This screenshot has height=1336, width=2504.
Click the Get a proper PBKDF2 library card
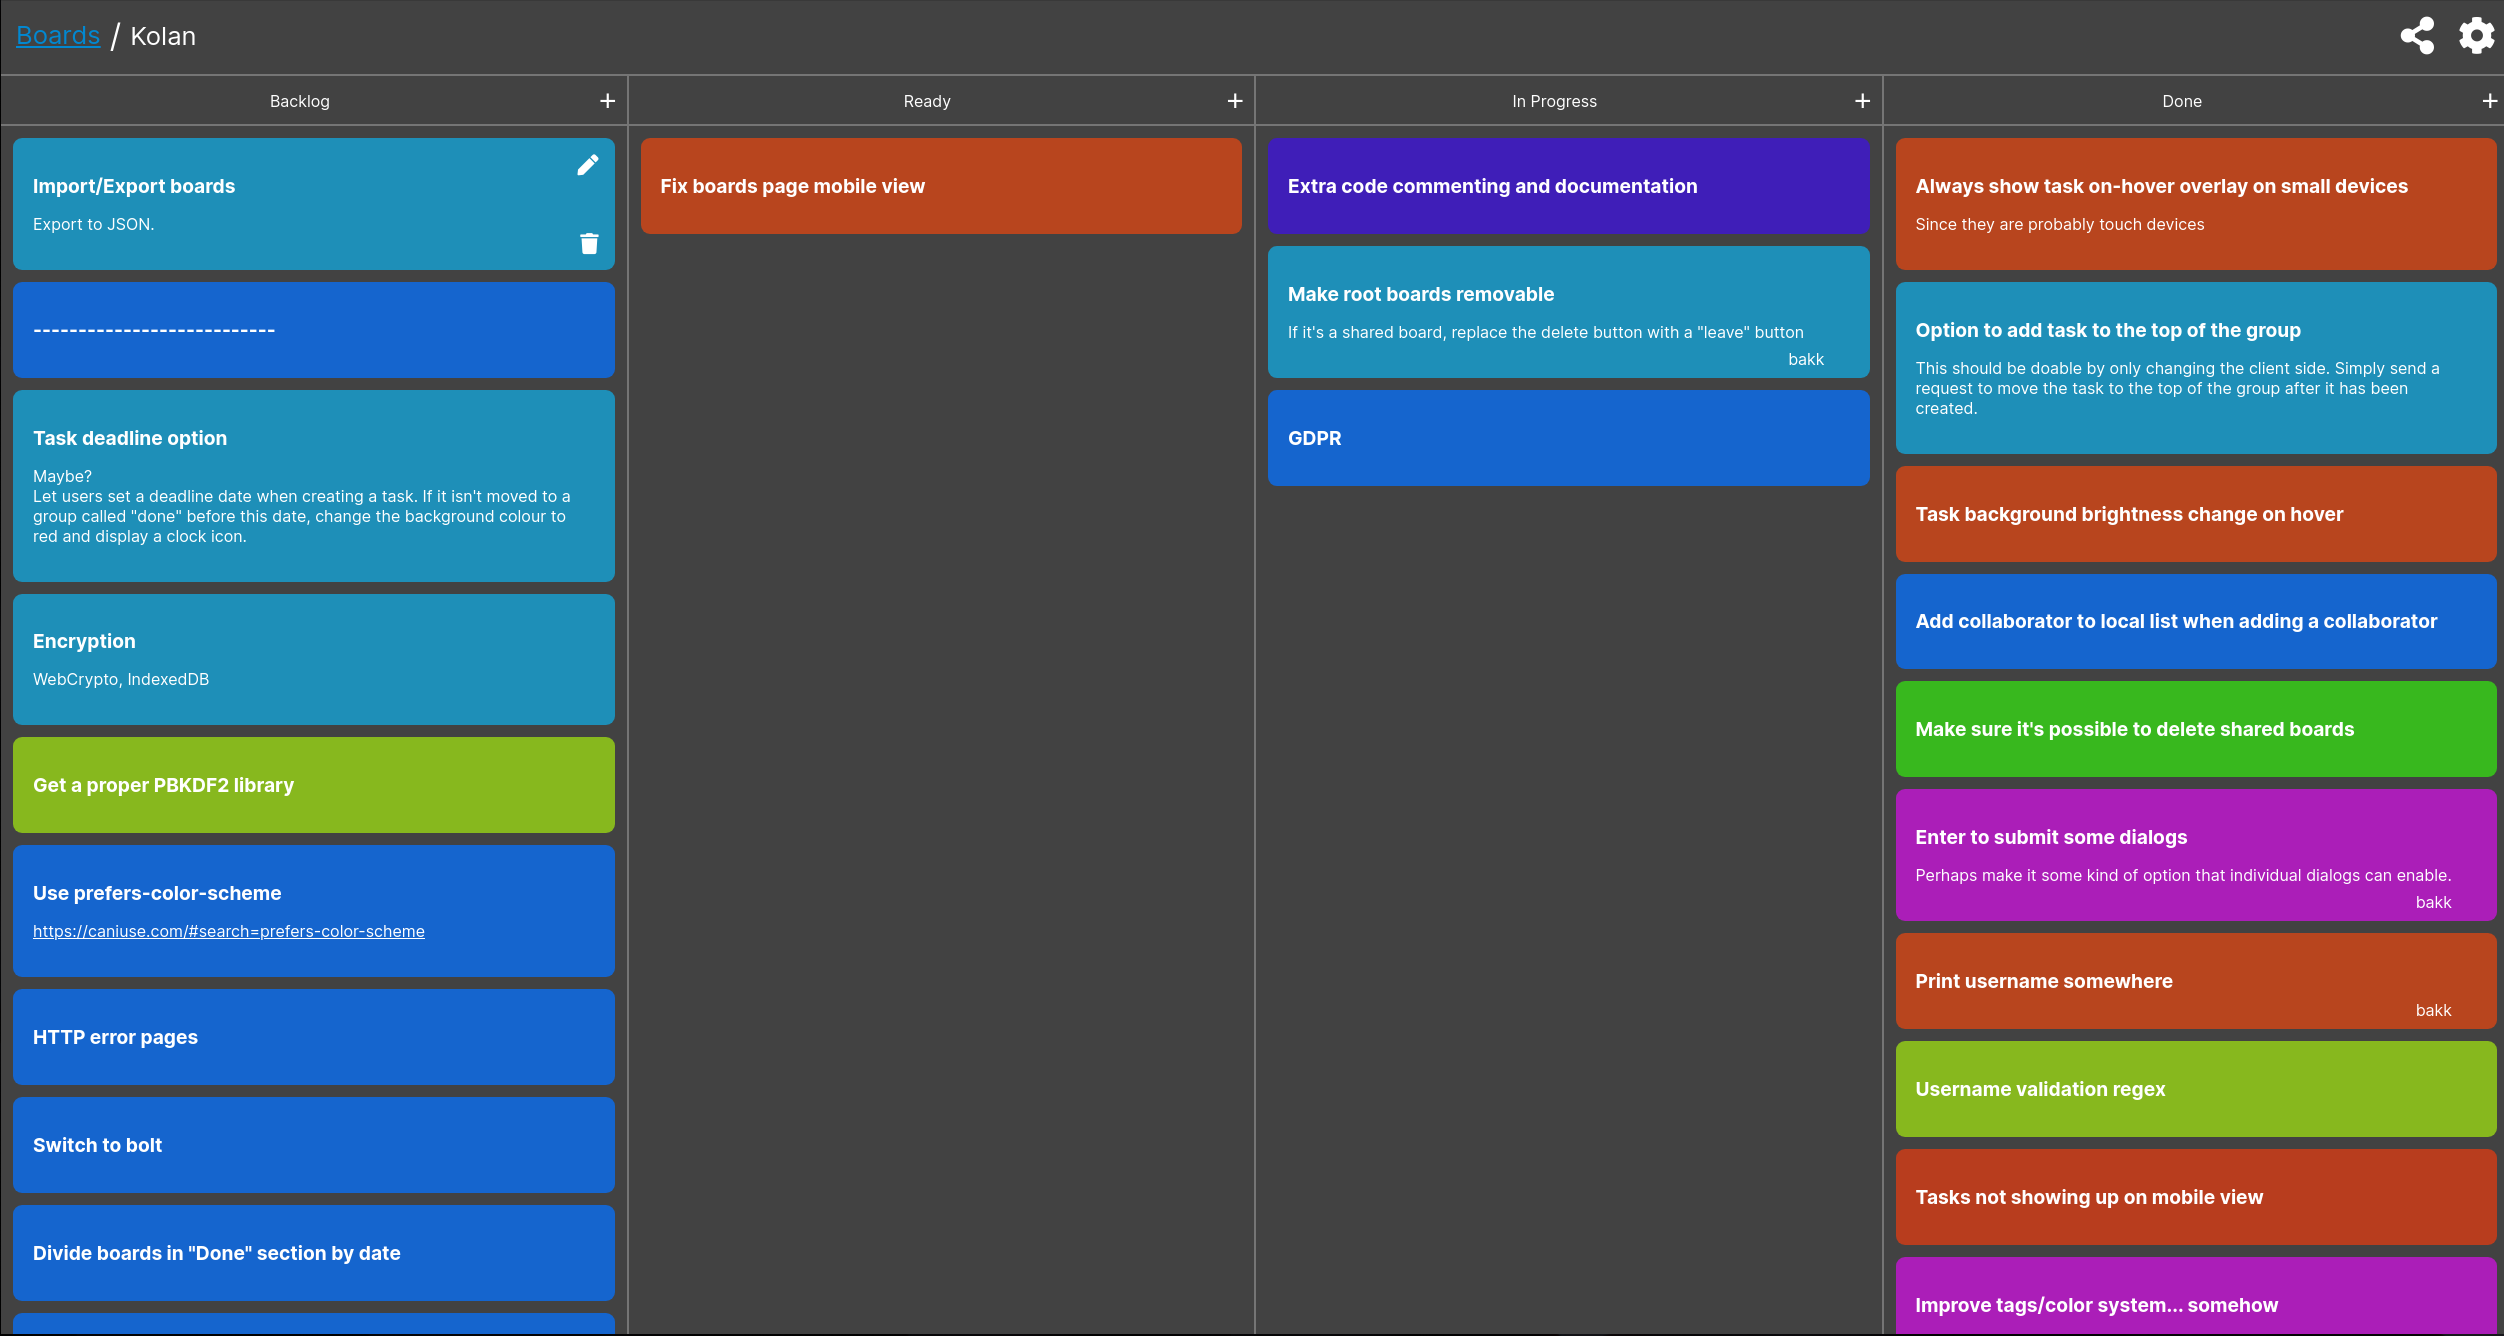313,785
